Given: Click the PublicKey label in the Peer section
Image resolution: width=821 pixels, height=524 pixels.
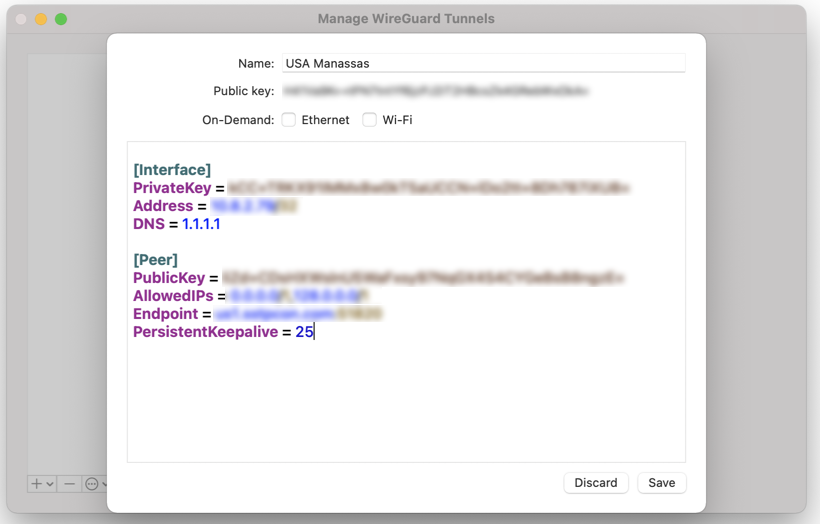Looking at the screenshot, I should (169, 278).
